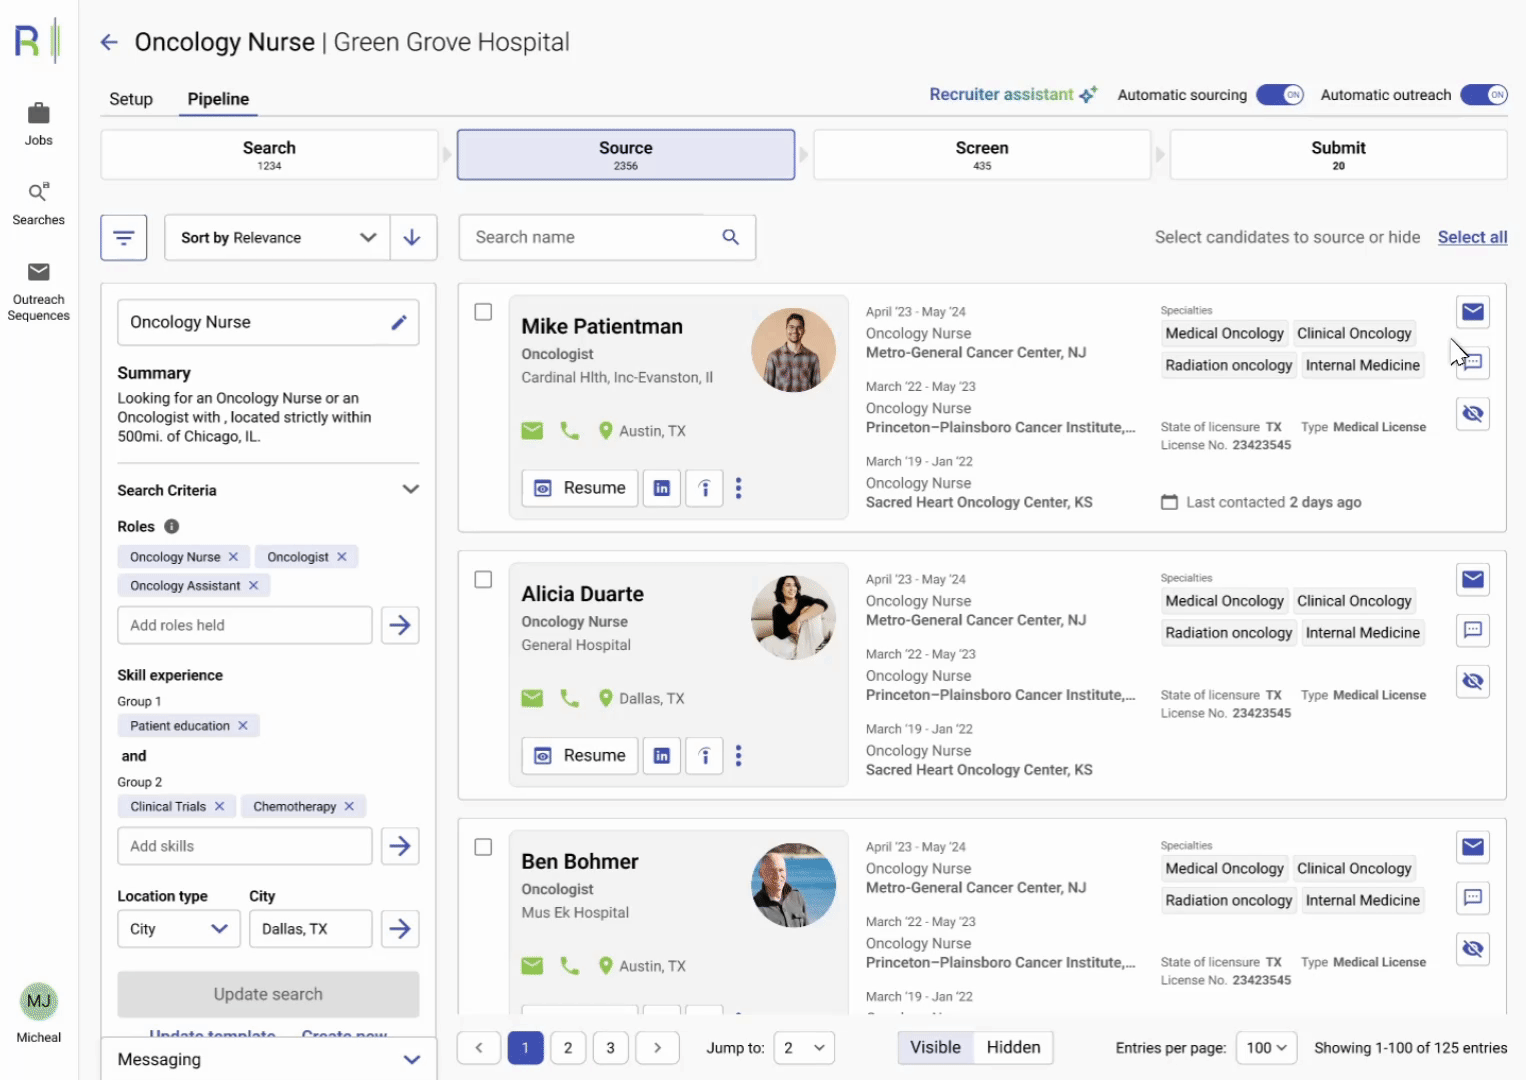Click the Update search button

[x=268, y=994]
